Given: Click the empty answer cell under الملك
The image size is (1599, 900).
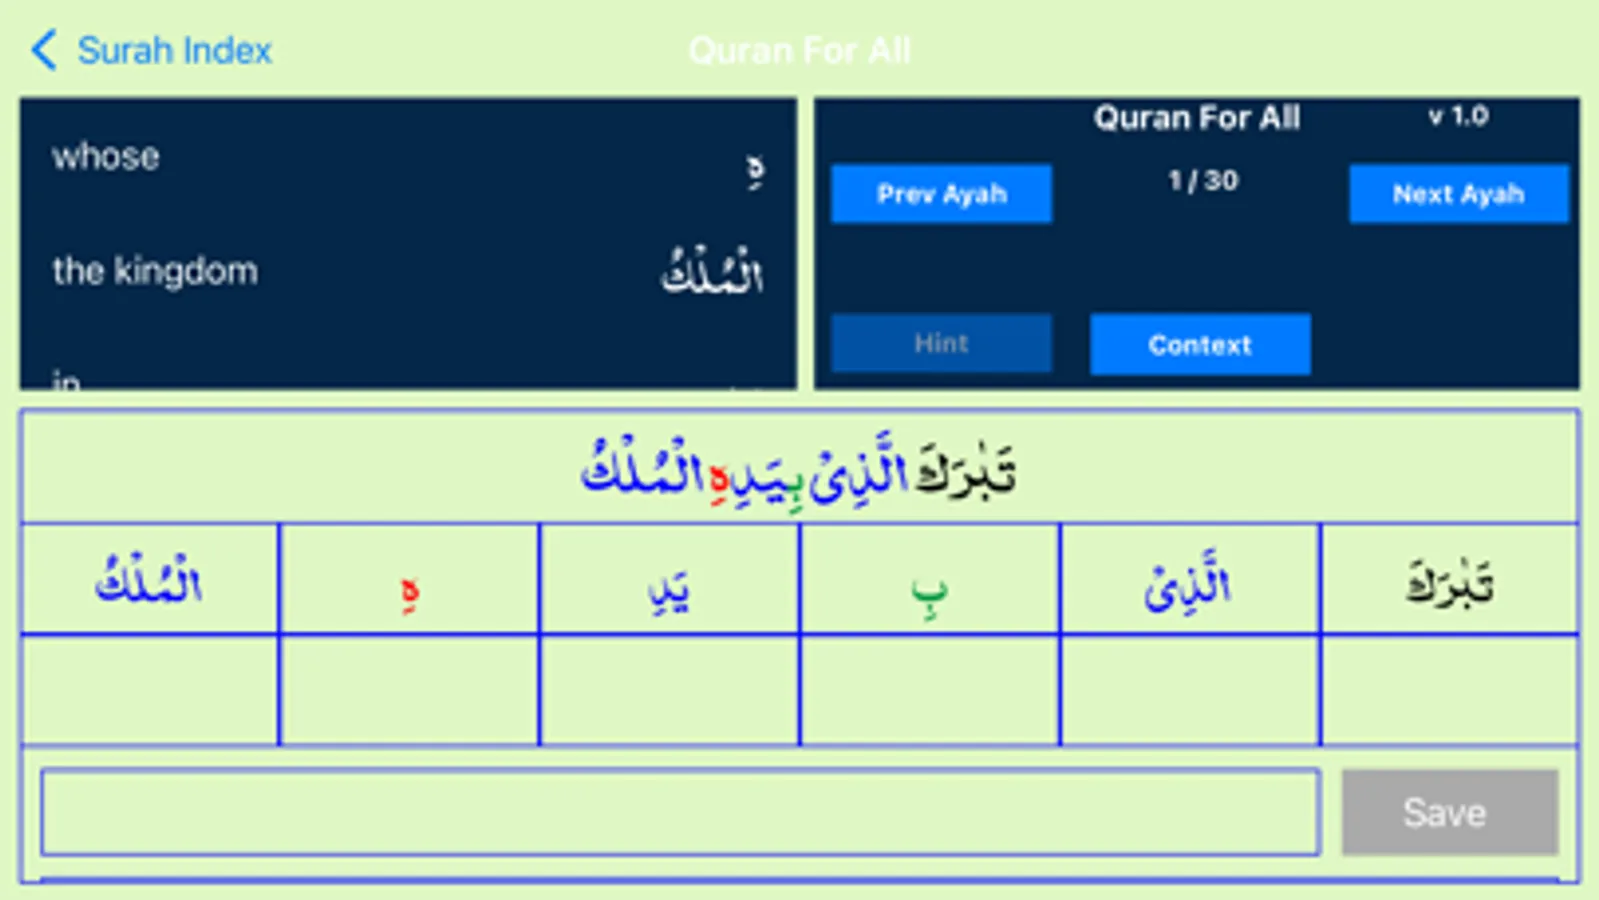Looking at the screenshot, I should [x=150, y=690].
